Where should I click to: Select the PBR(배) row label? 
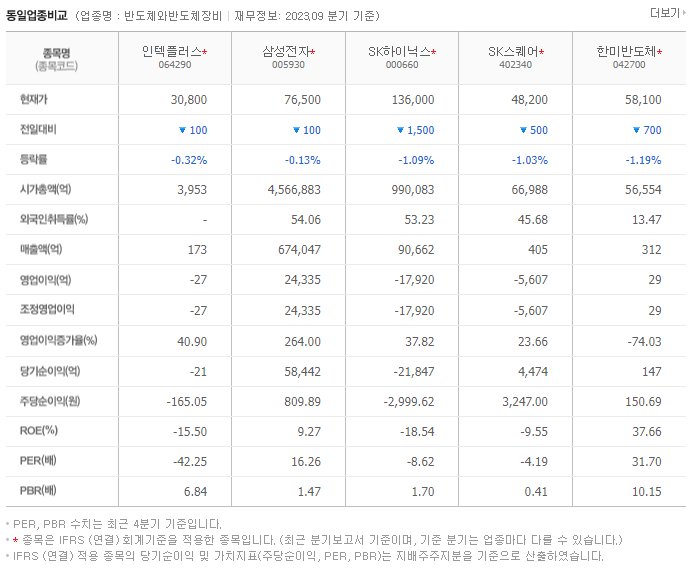click(x=38, y=491)
